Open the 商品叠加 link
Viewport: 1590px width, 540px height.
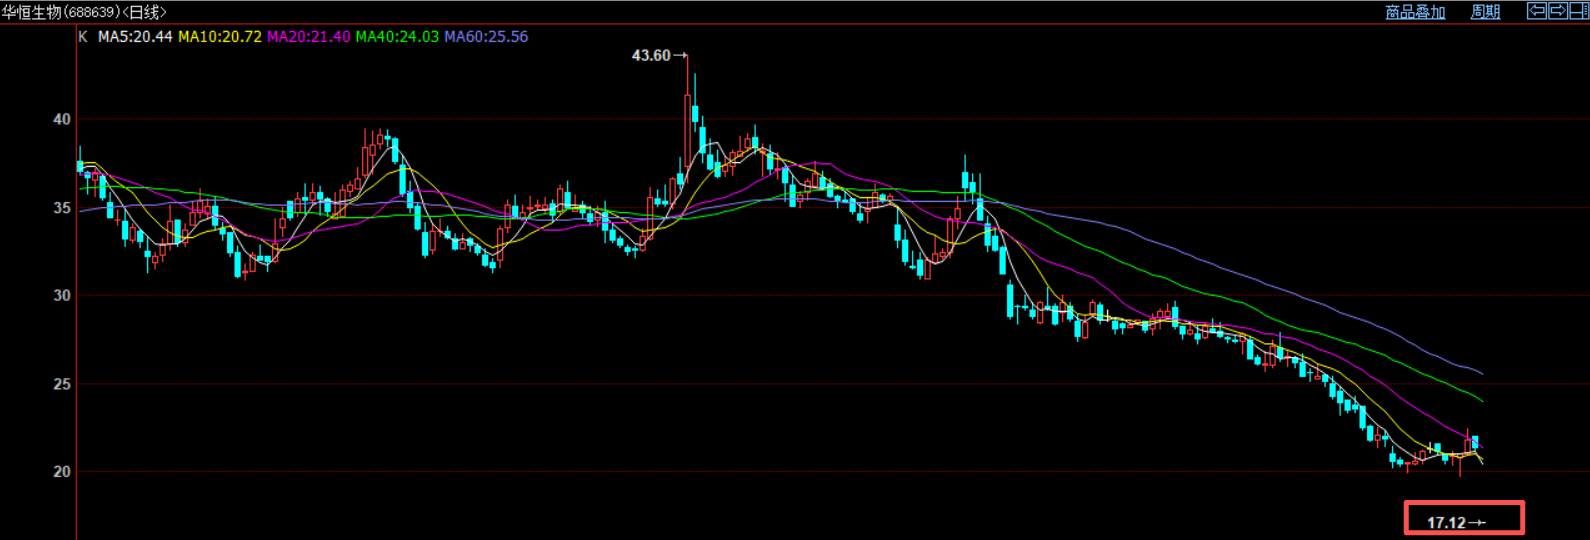click(x=1415, y=12)
